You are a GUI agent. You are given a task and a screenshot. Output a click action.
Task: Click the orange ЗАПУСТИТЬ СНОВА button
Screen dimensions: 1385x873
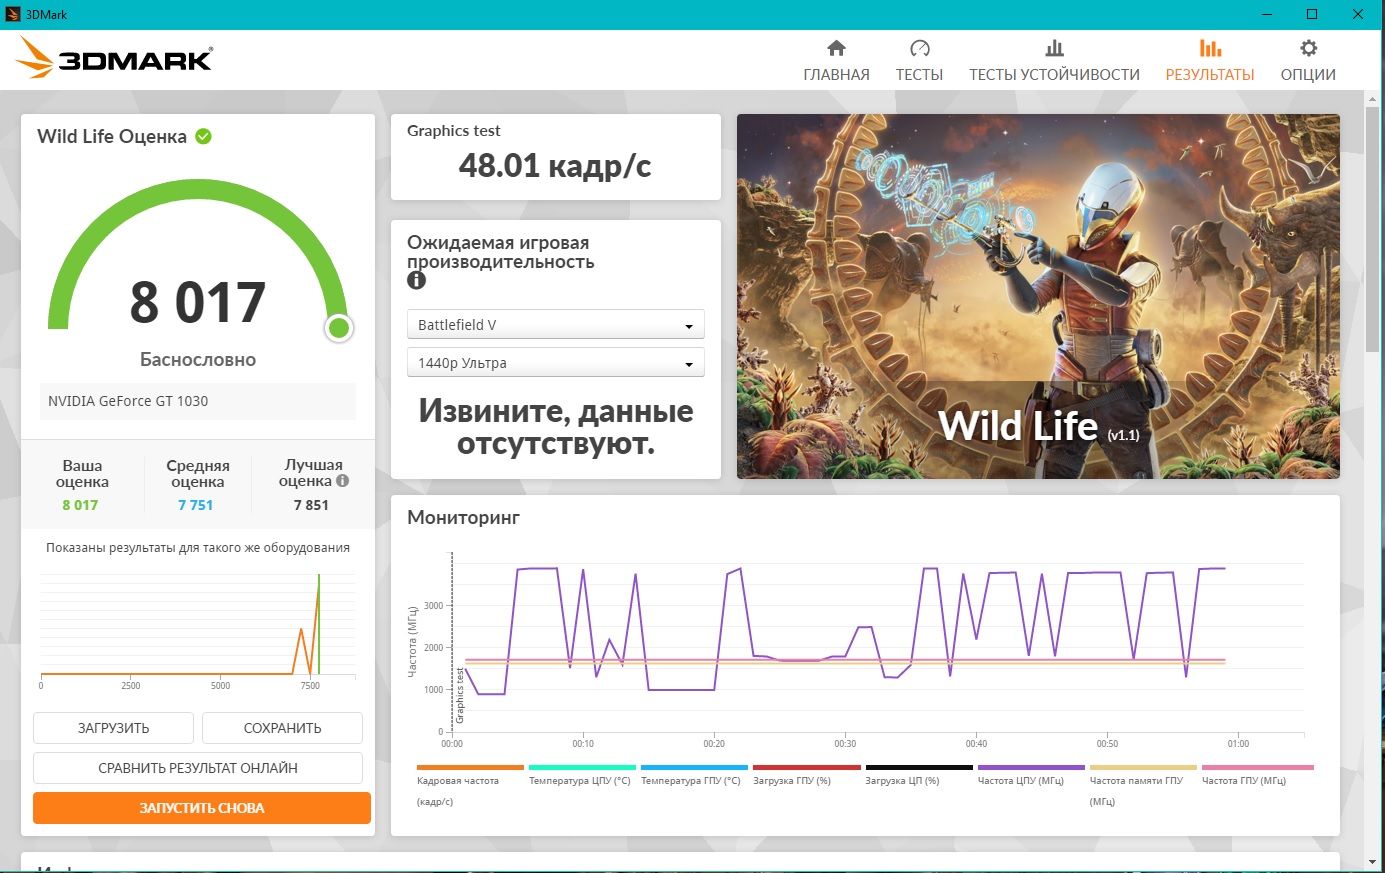pyautogui.click(x=202, y=808)
